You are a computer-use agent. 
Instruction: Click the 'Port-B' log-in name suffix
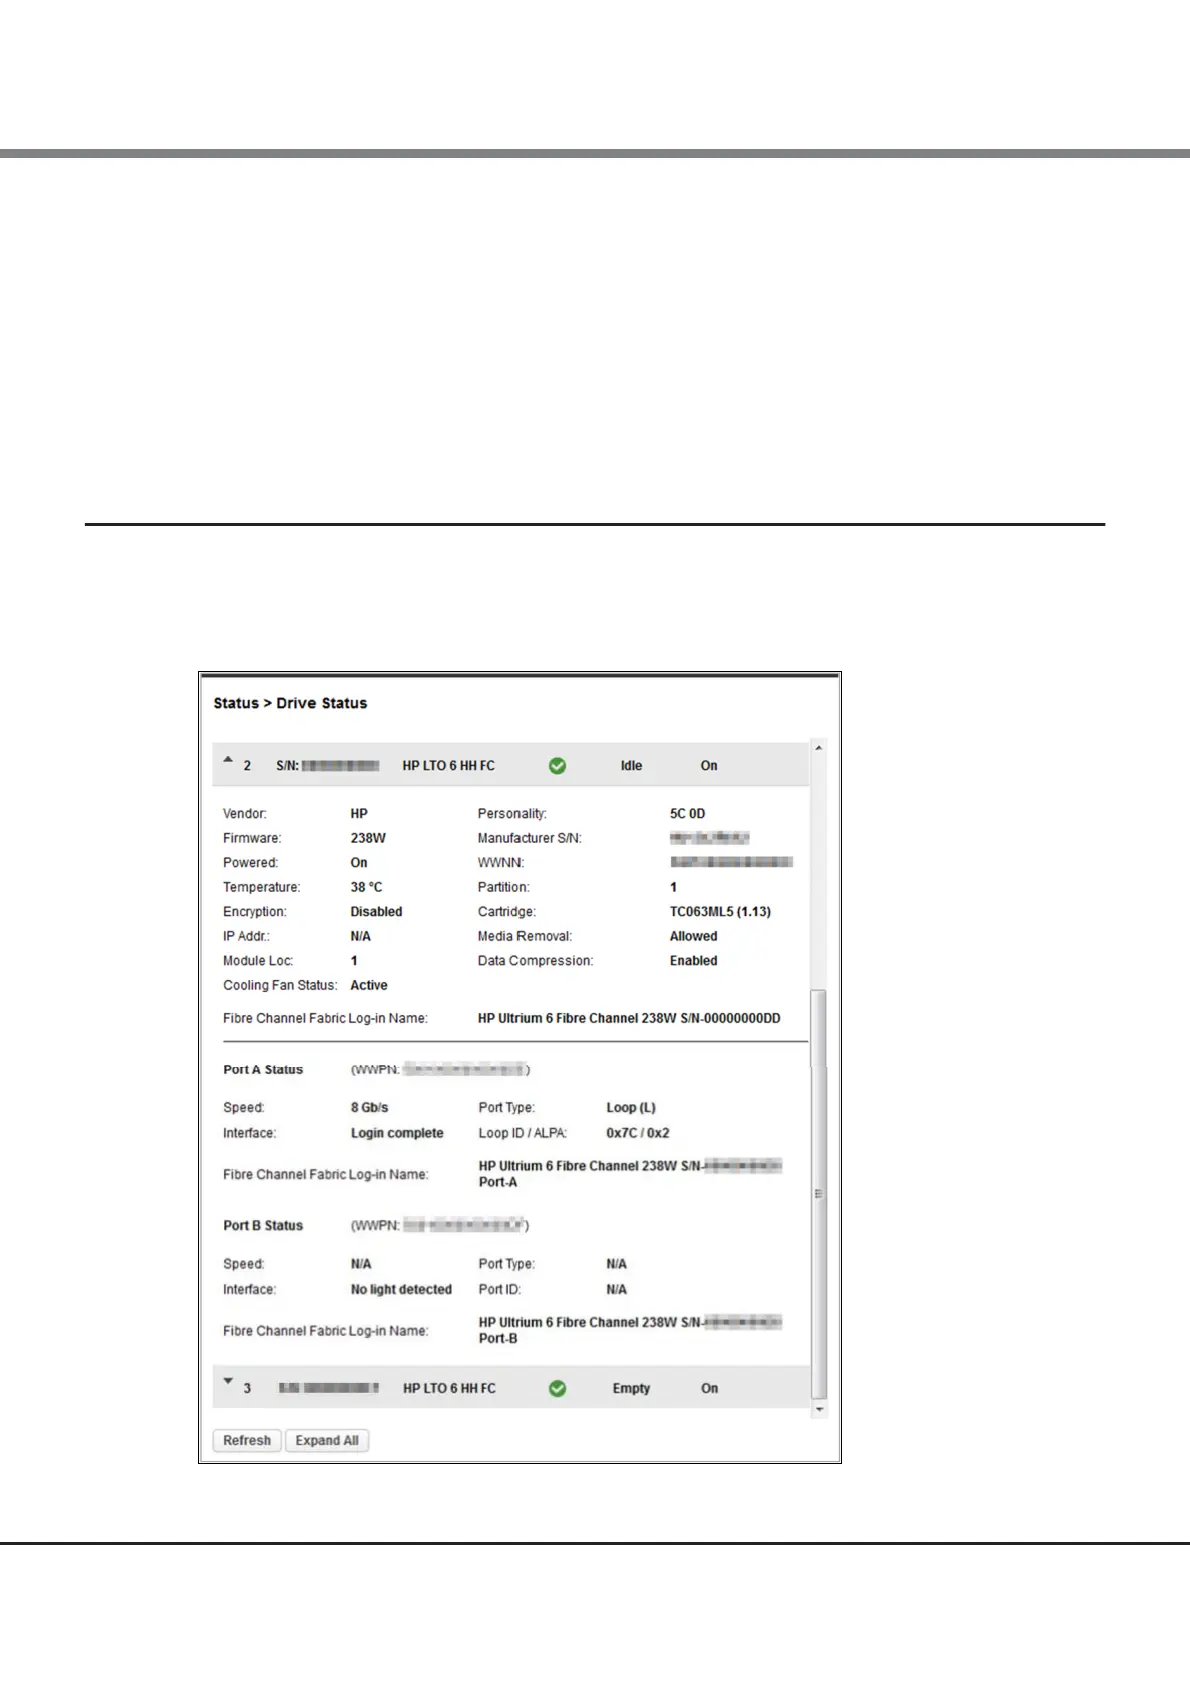pyautogui.click(x=498, y=1338)
